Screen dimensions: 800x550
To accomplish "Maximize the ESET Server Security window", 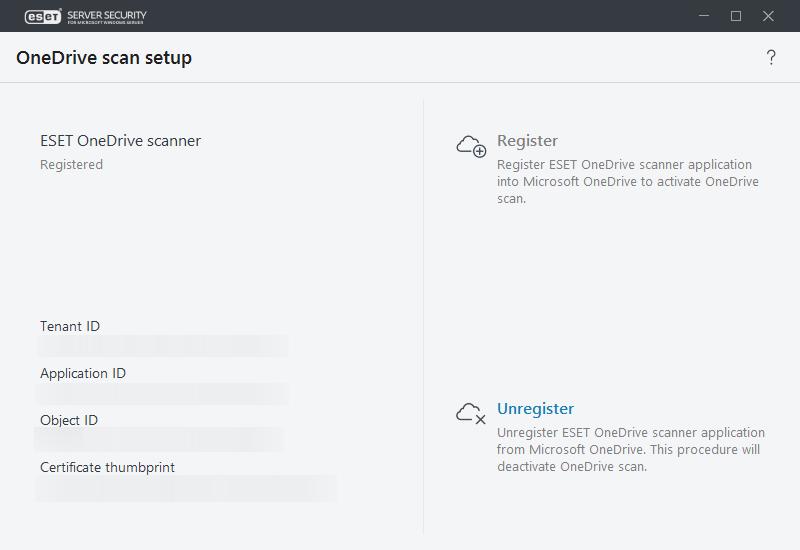I will click(x=736, y=16).
